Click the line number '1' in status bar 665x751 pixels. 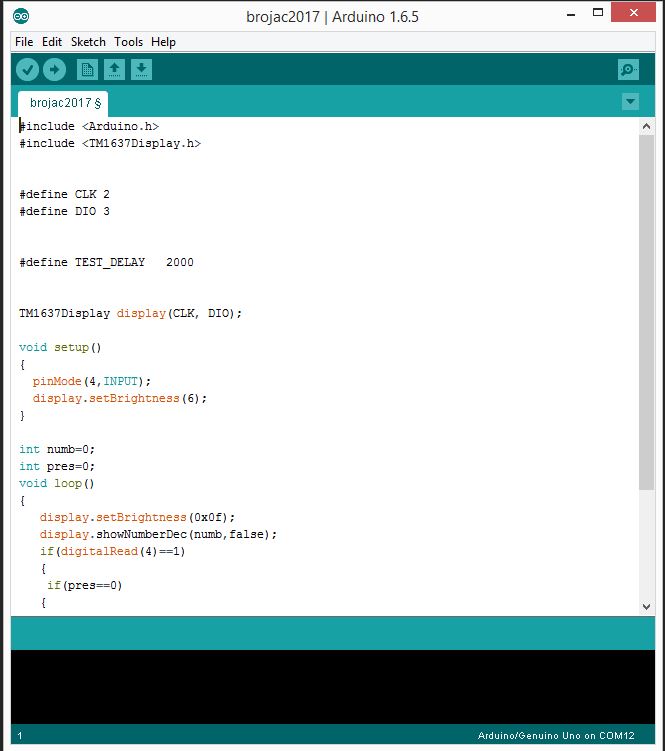[x=20, y=736]
